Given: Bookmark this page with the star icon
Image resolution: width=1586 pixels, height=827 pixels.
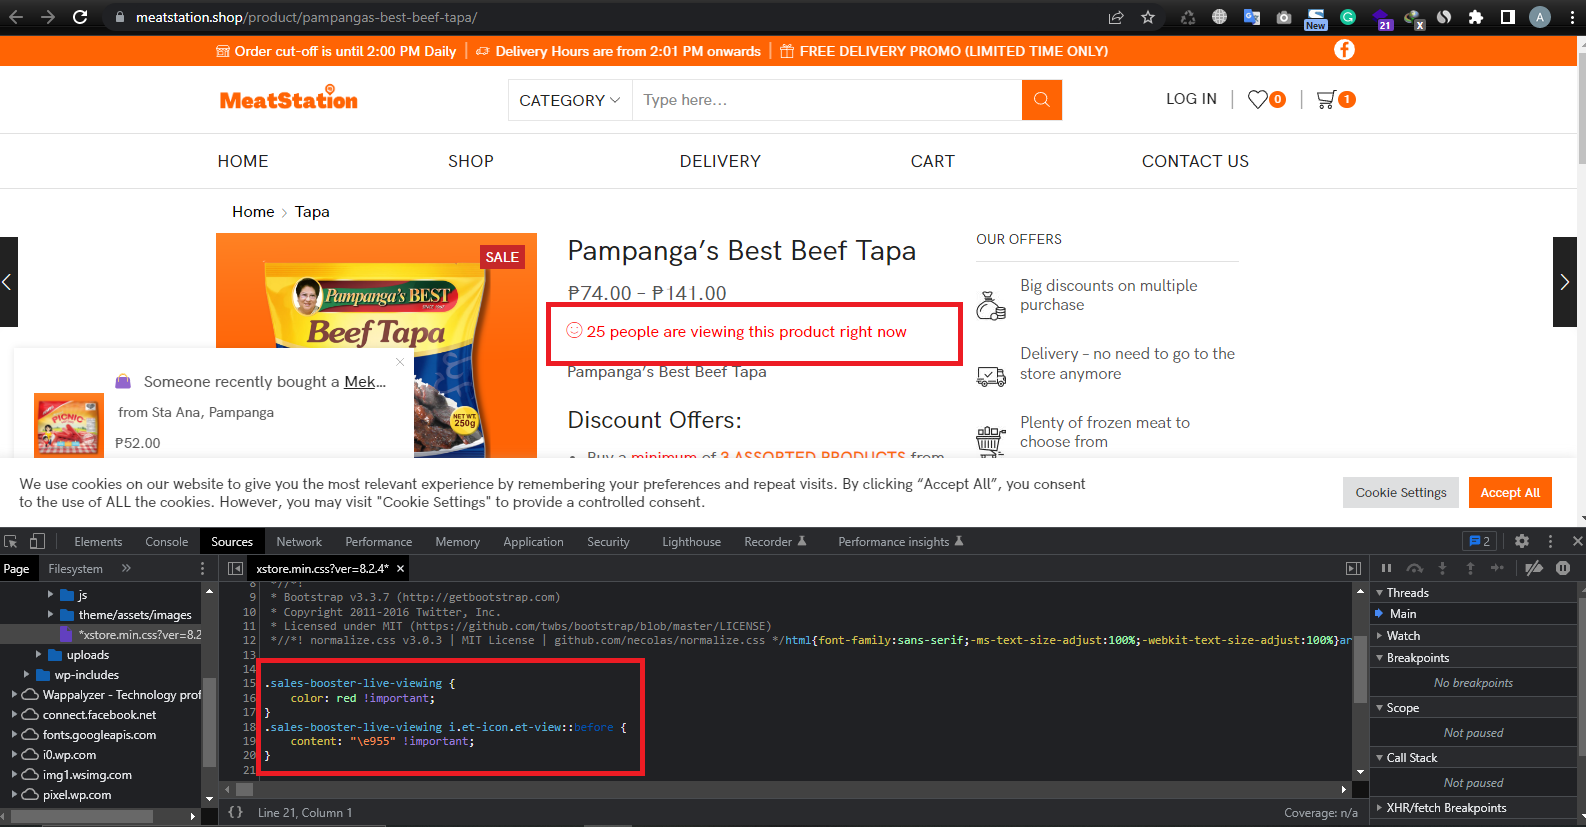Looking at the screenshot, I should [x=1148, y=17].
